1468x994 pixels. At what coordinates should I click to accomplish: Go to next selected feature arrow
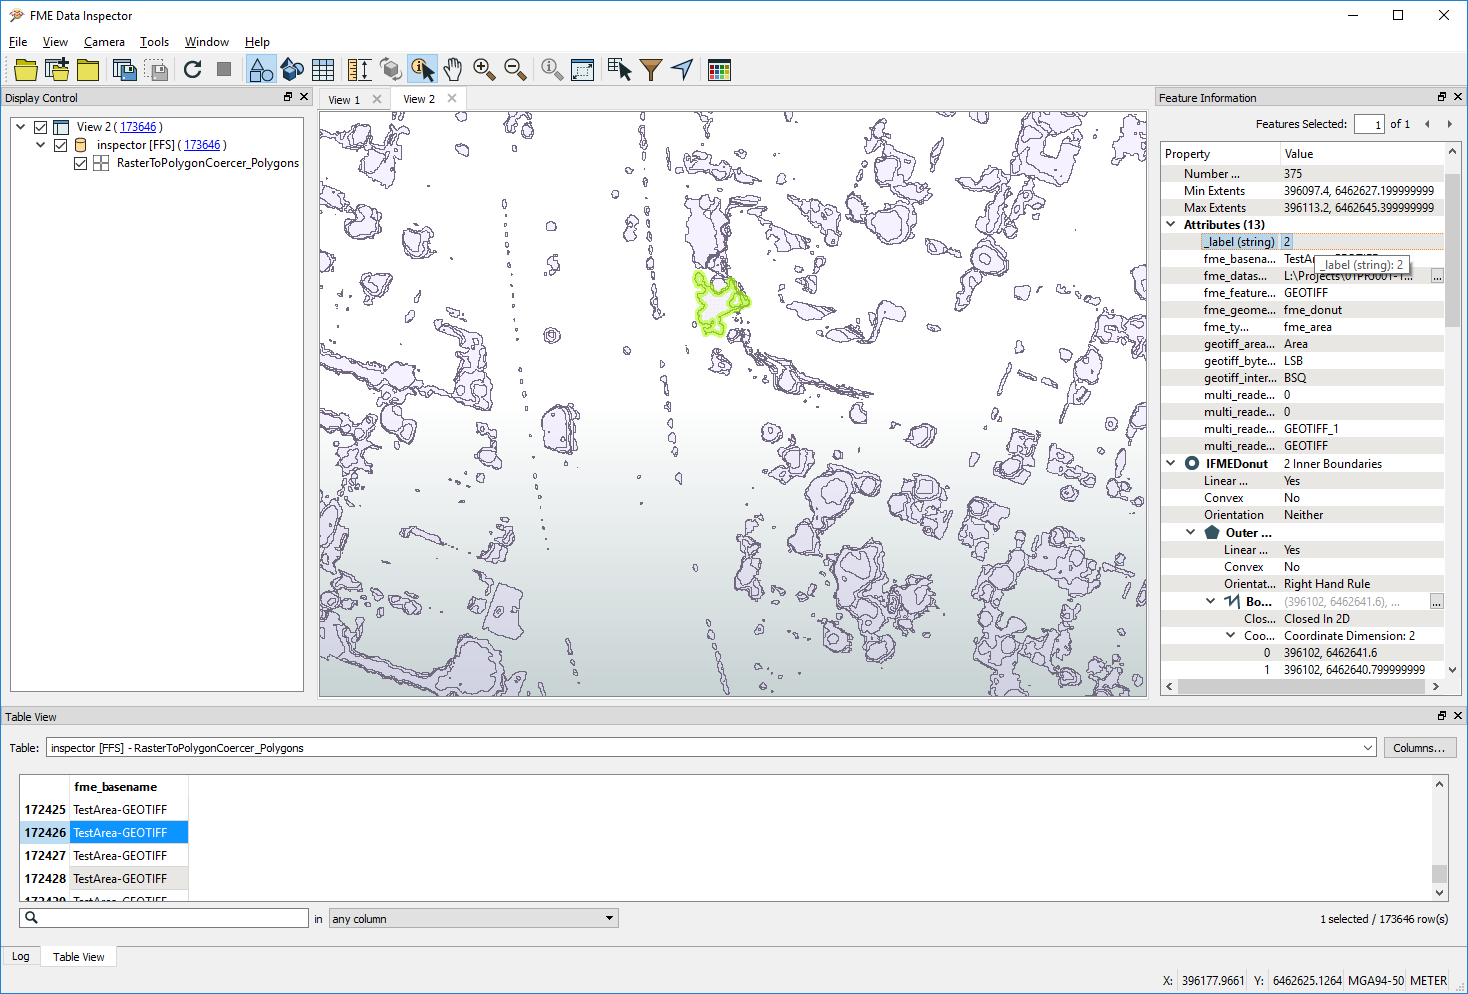pos(1449,124)
